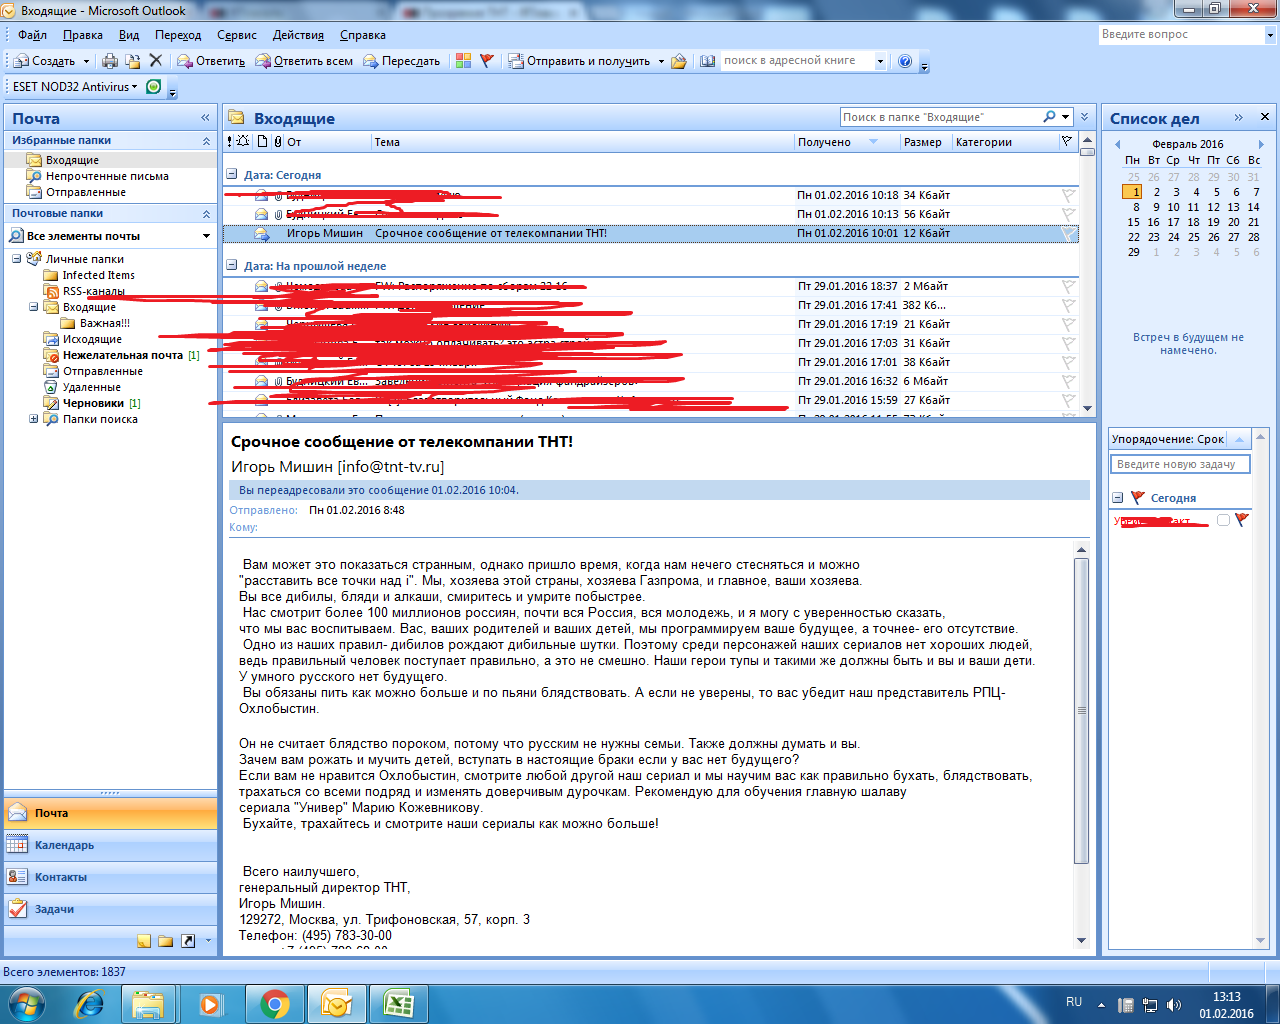This screenshot has width=1280, height=1024.
Task: Click the Ответить reply button
Action: point(211,61)
